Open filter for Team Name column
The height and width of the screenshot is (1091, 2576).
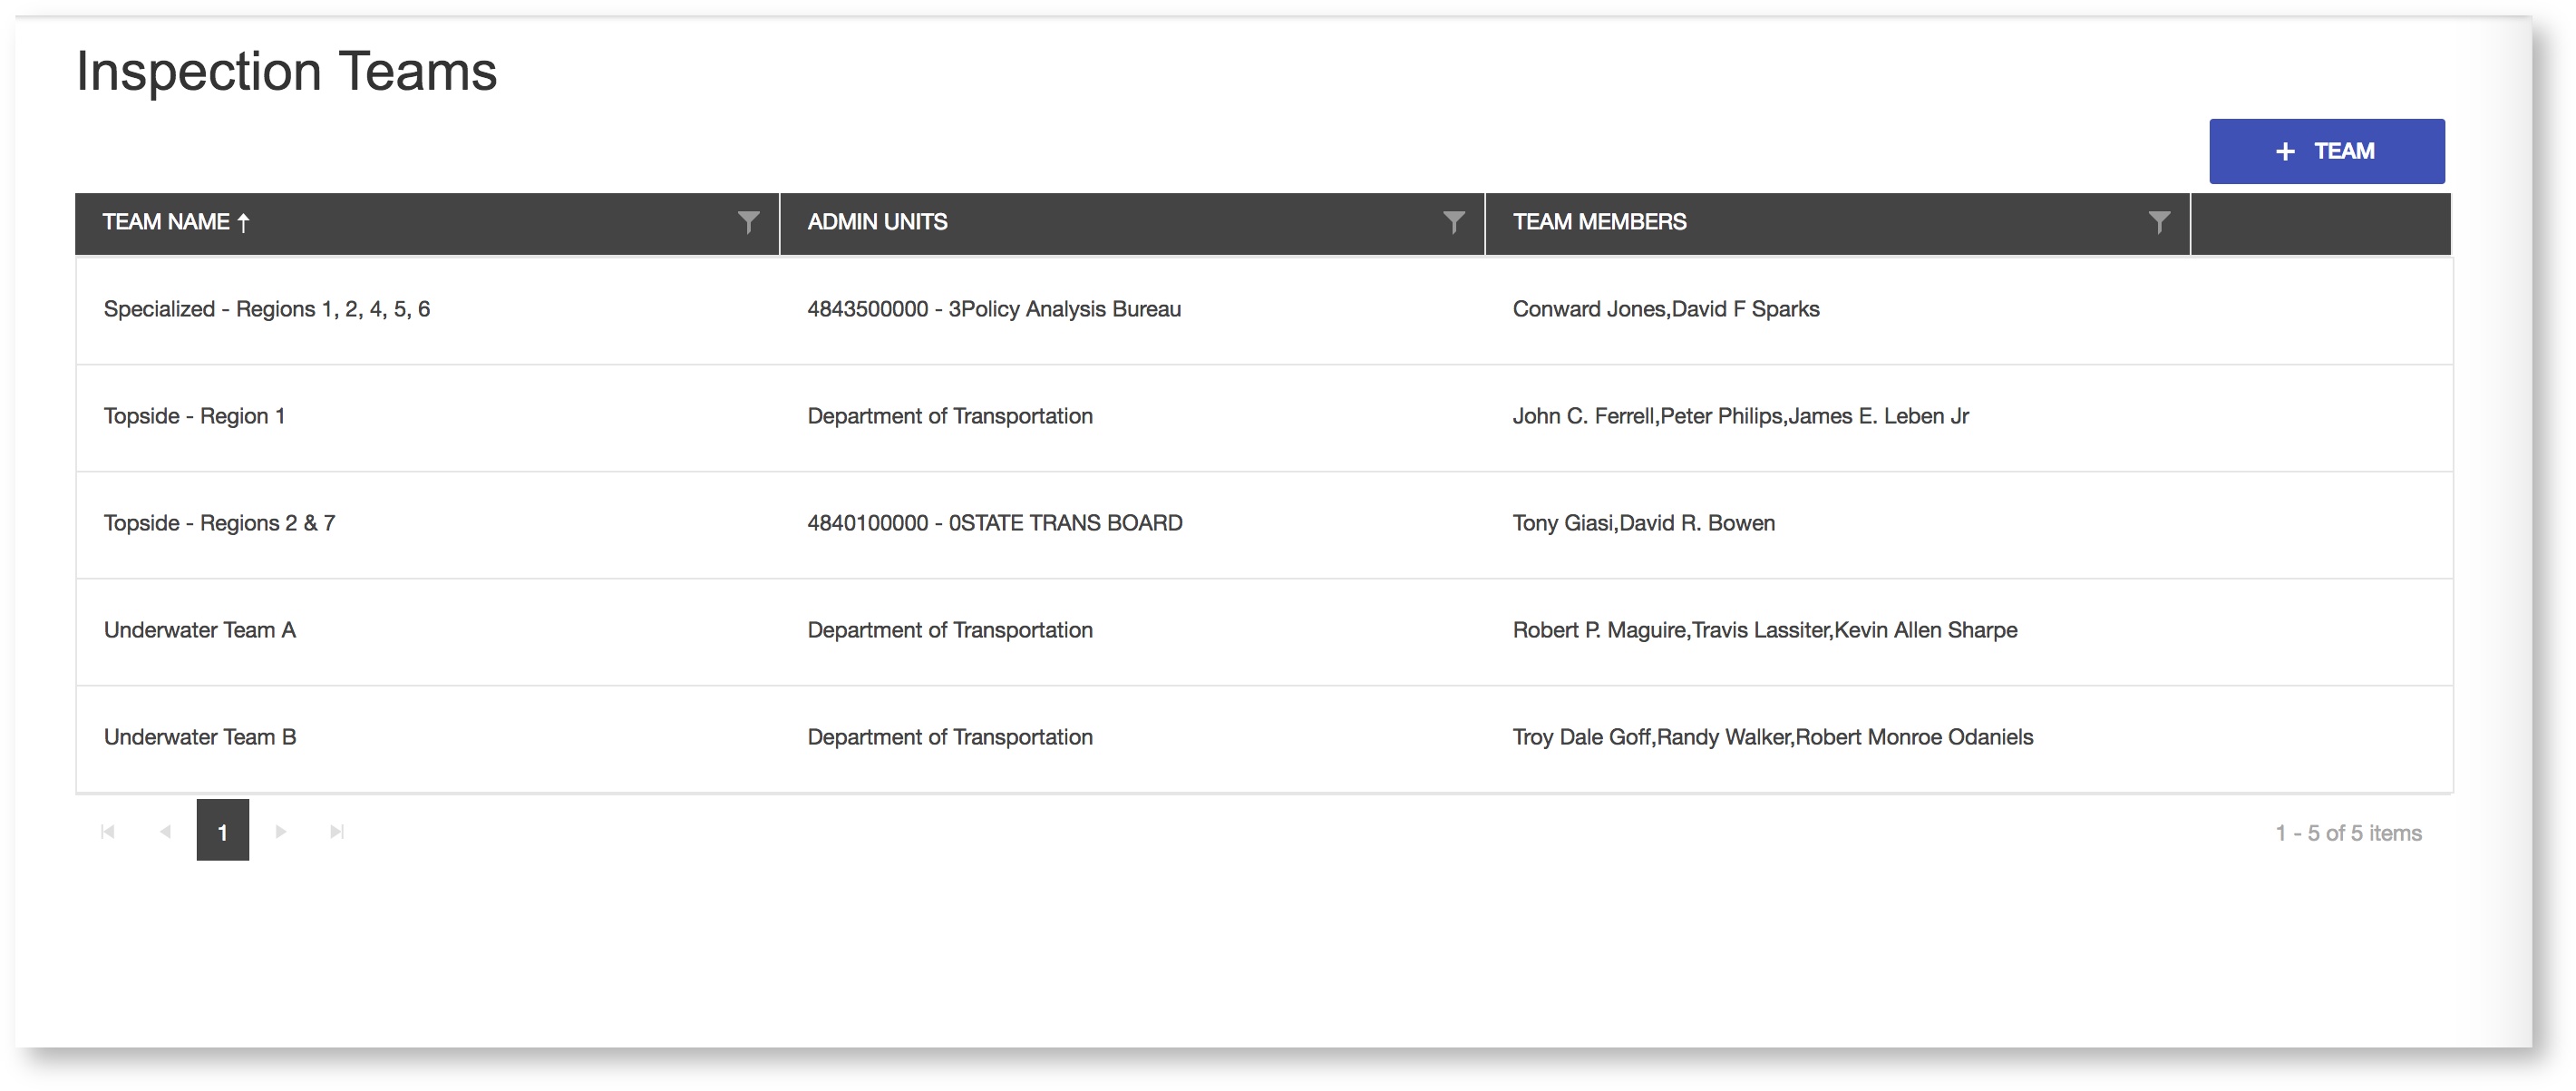[748, 222]
